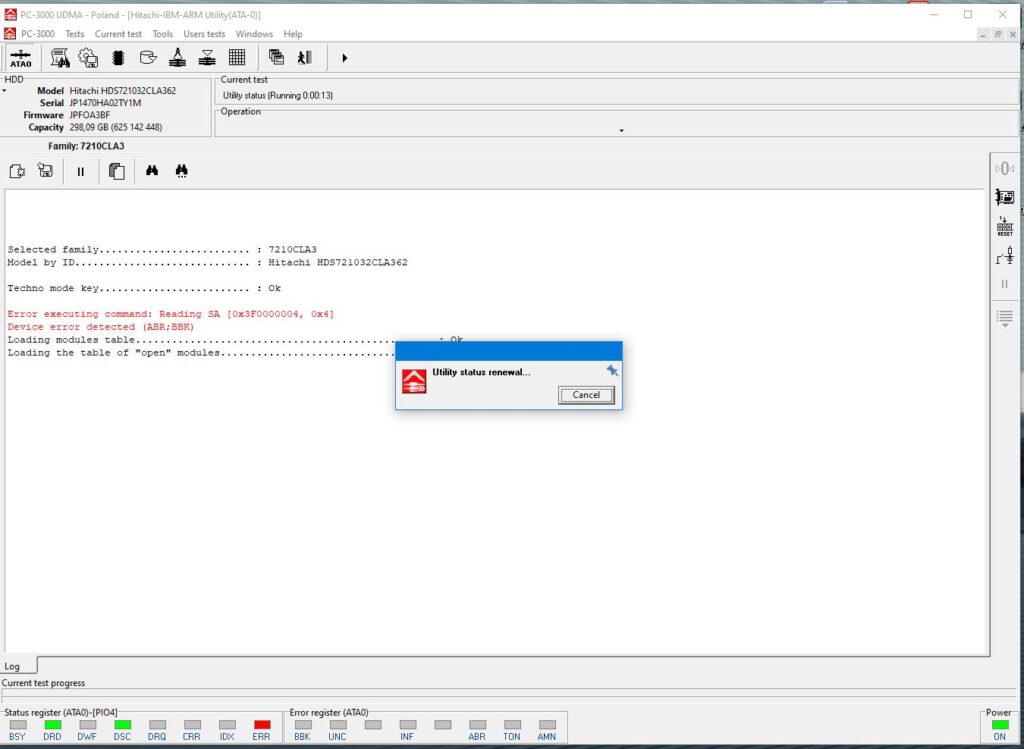Click the save log floppy icon

[45, 171]
